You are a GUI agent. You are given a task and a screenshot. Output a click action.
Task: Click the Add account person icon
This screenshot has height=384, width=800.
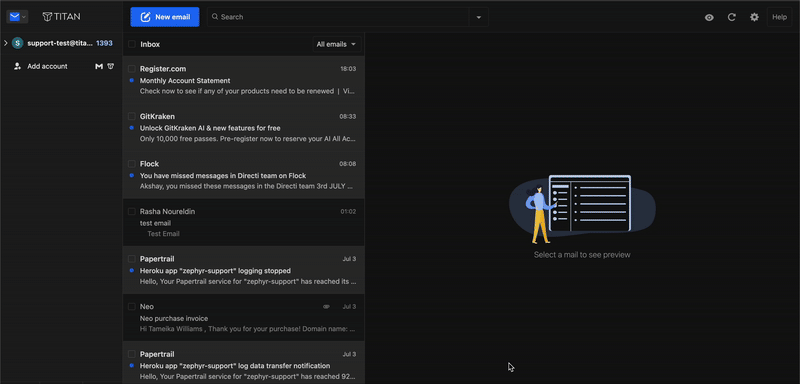click(x=17, y=66)
